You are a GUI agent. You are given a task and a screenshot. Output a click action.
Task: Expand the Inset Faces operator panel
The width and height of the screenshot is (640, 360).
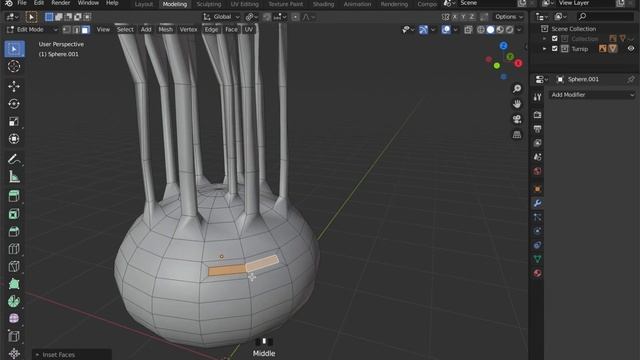(38, 355)
